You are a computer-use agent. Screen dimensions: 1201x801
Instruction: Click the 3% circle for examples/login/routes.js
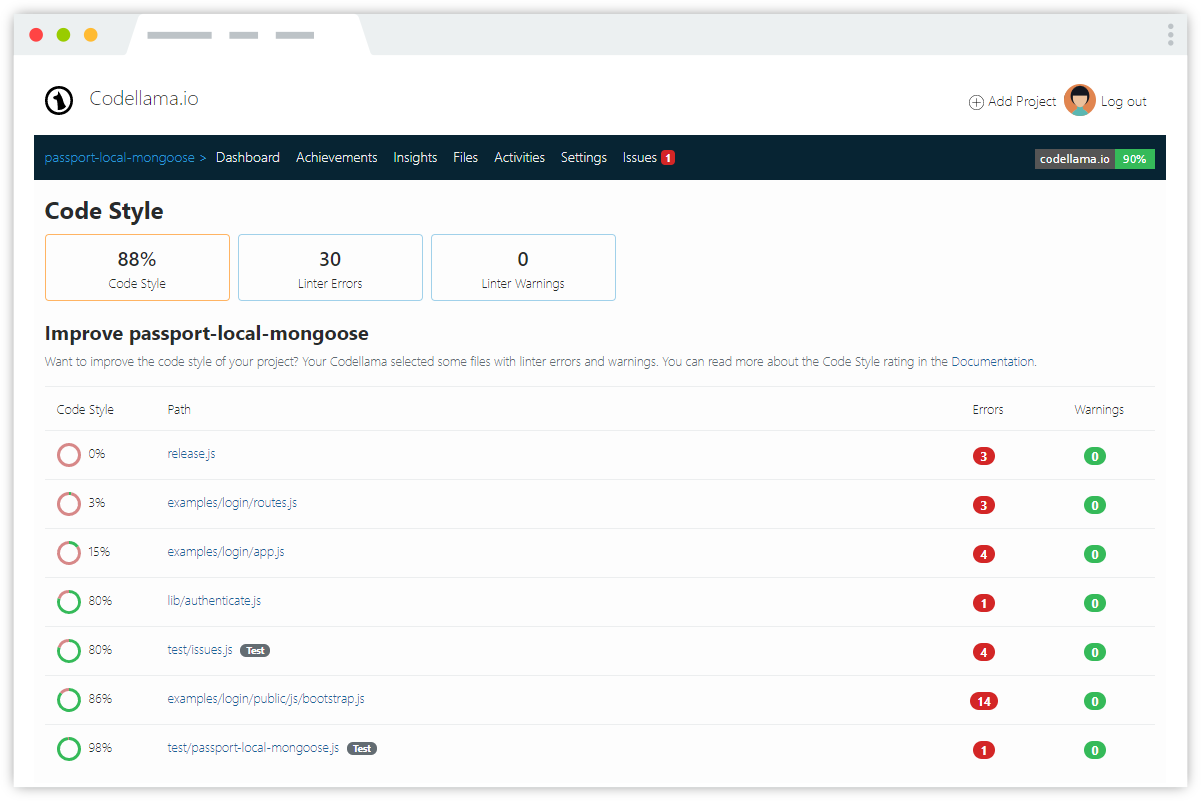tap(69, 504)
